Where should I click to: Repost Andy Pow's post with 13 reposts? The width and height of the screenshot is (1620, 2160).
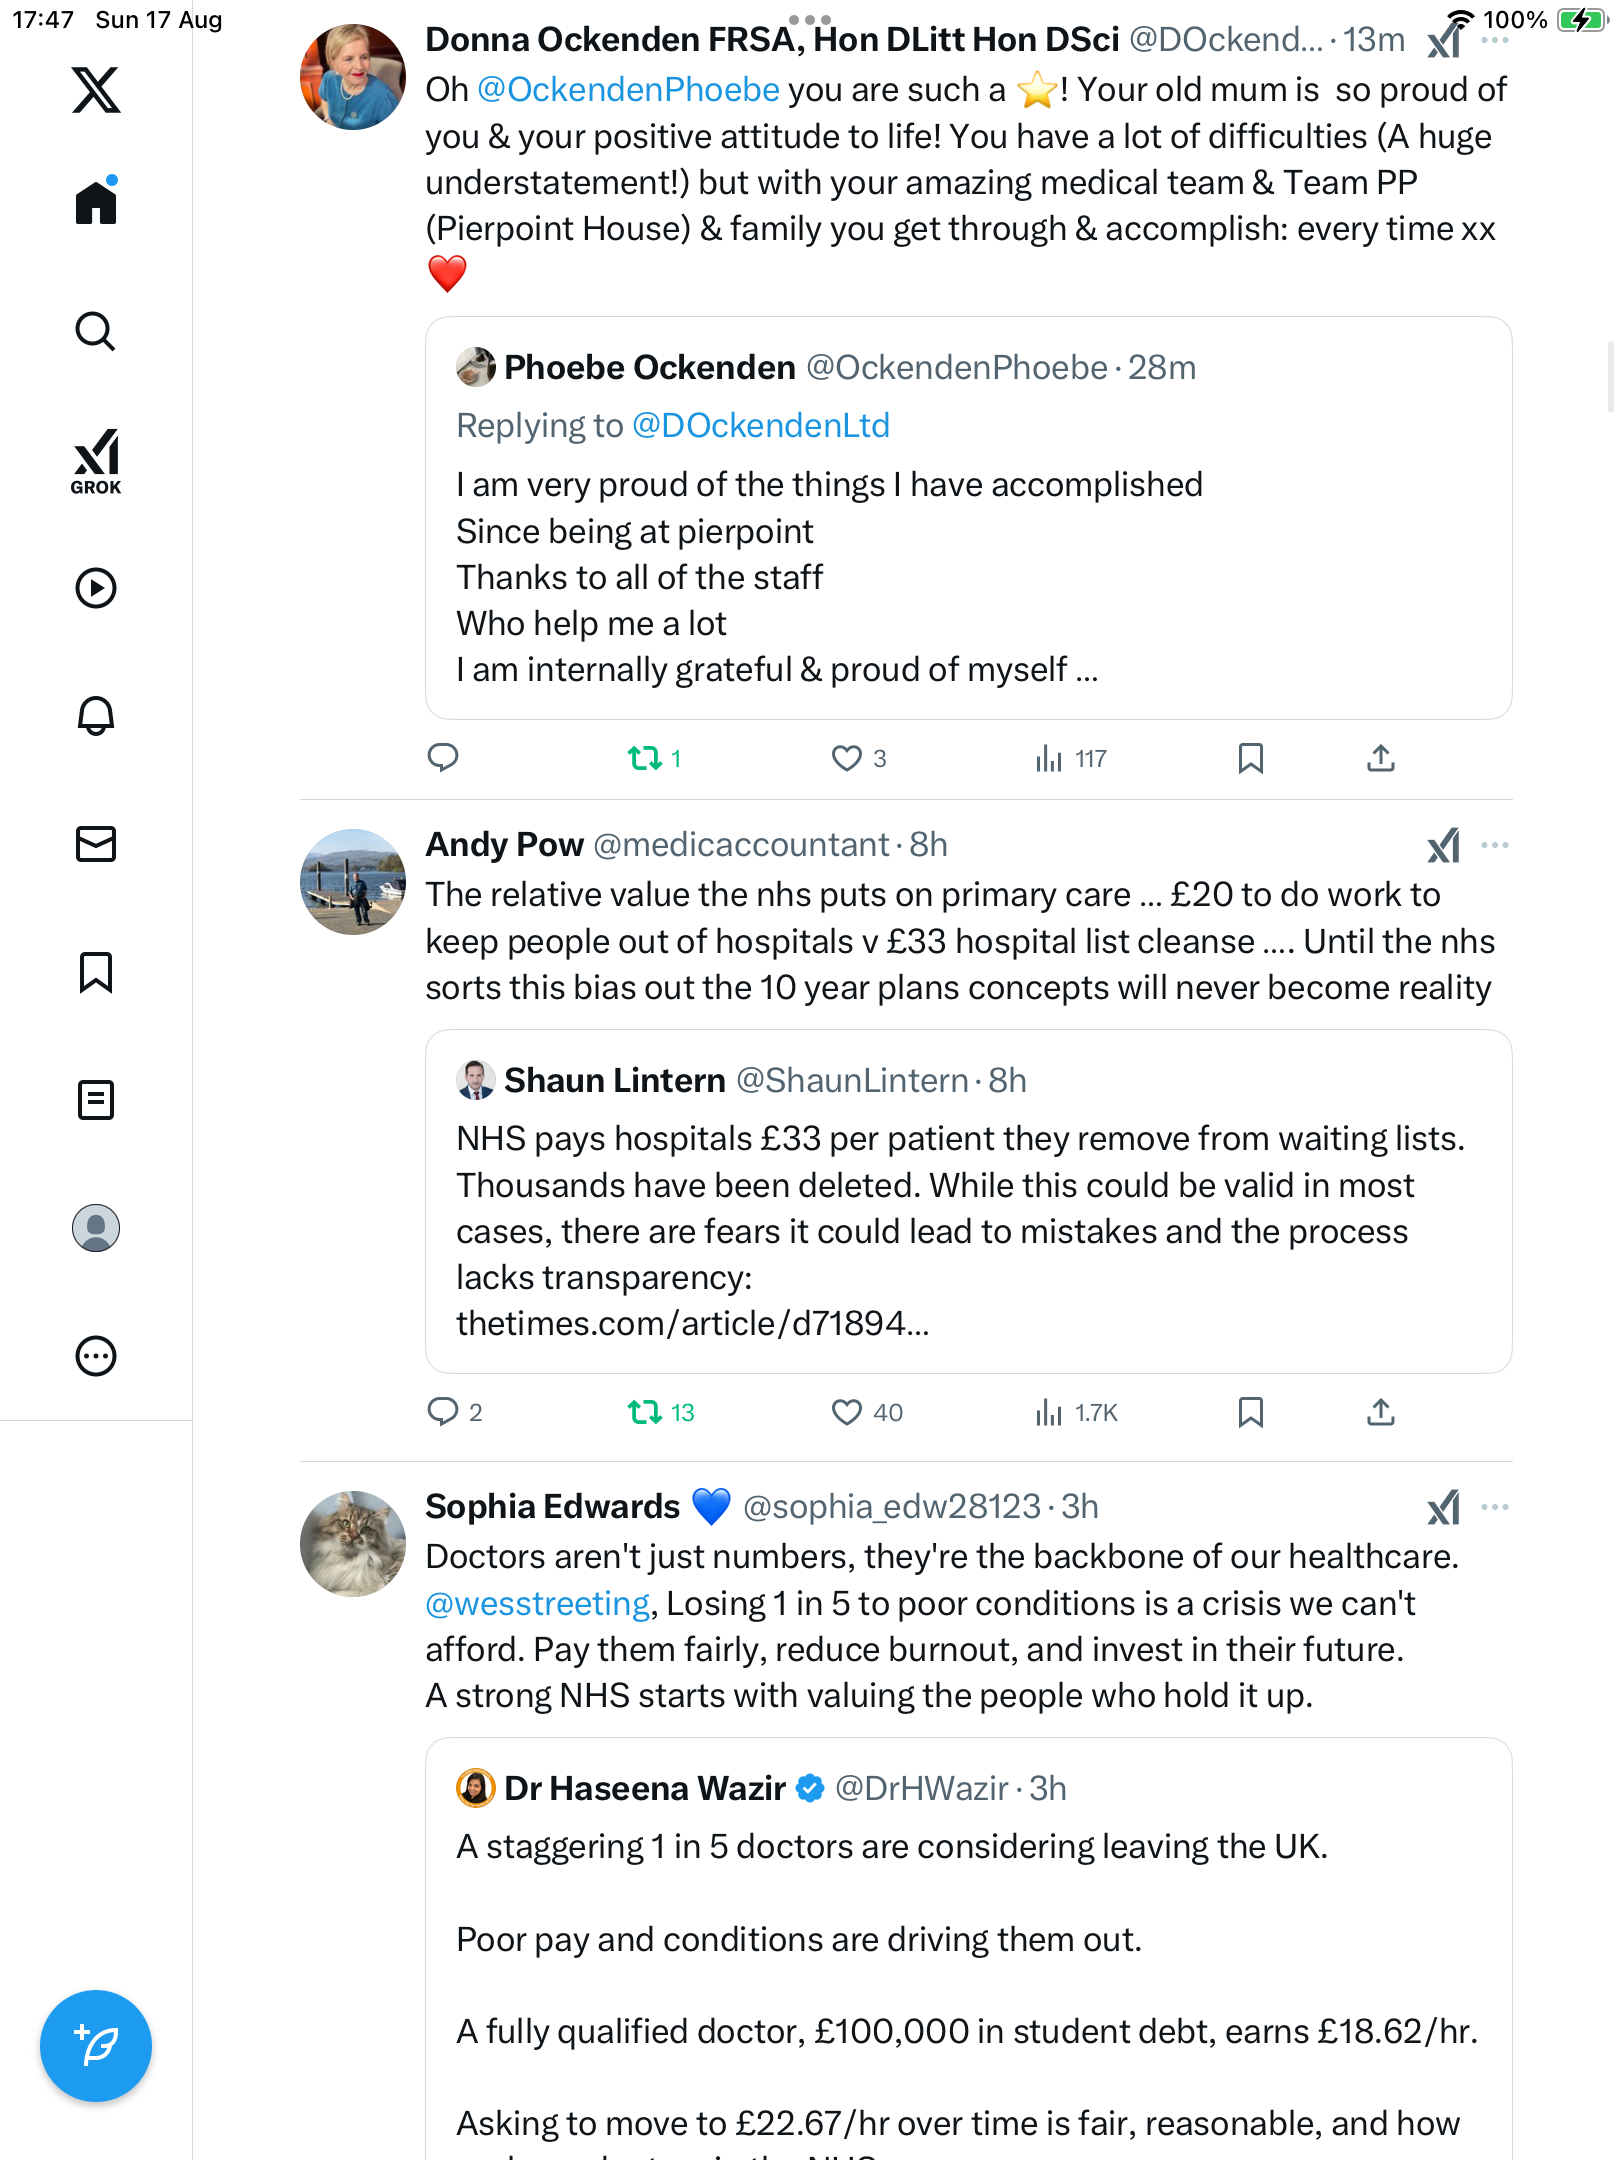(645, 1412)
